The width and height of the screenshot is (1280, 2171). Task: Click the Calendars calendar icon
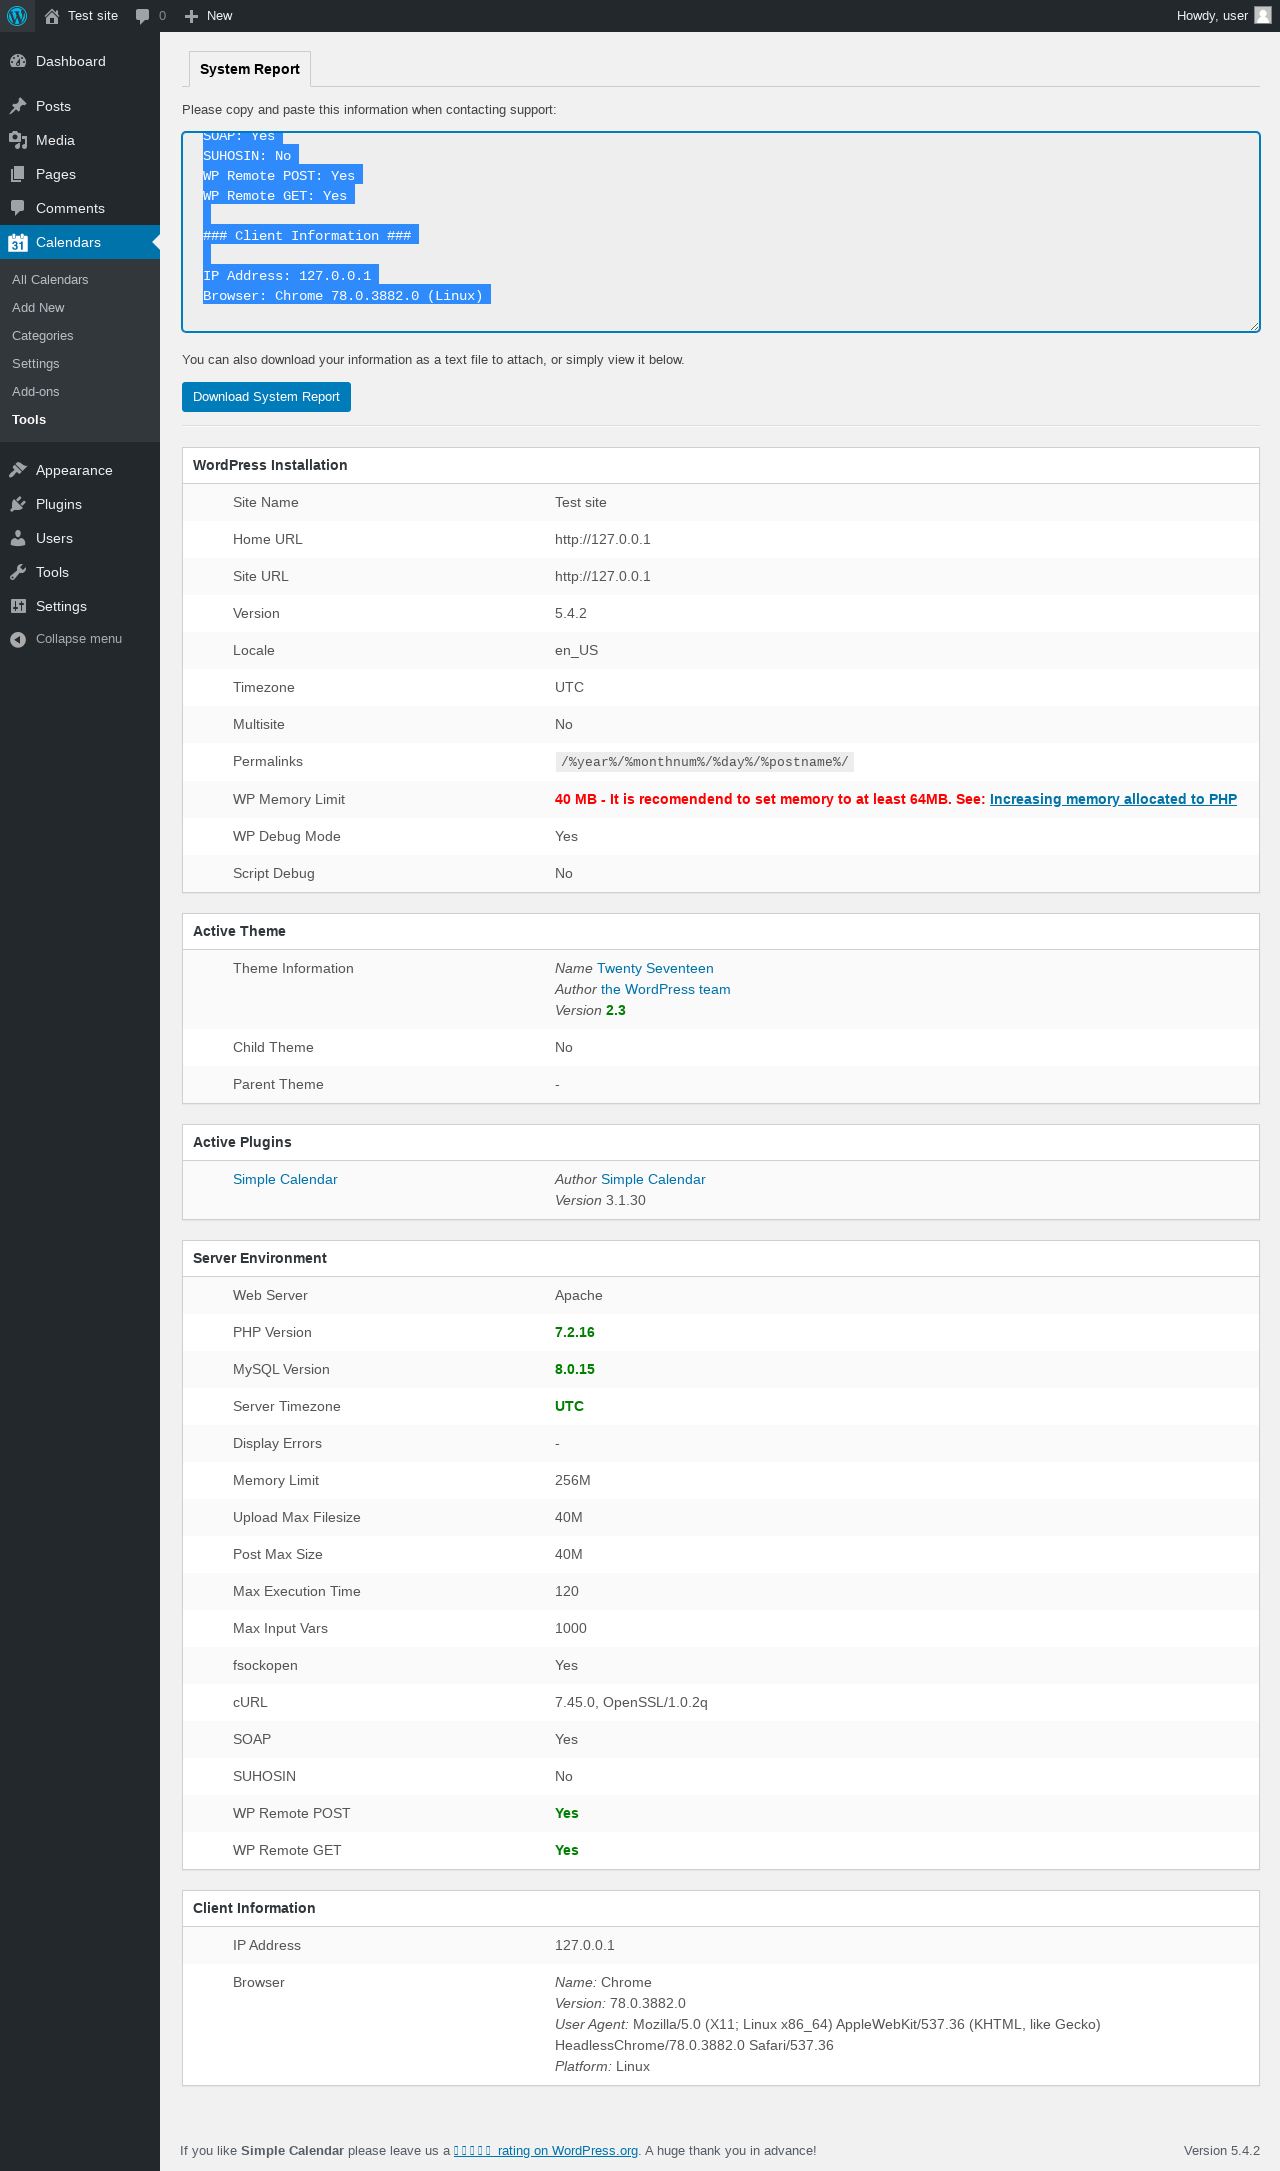click(x=18, y=242)
